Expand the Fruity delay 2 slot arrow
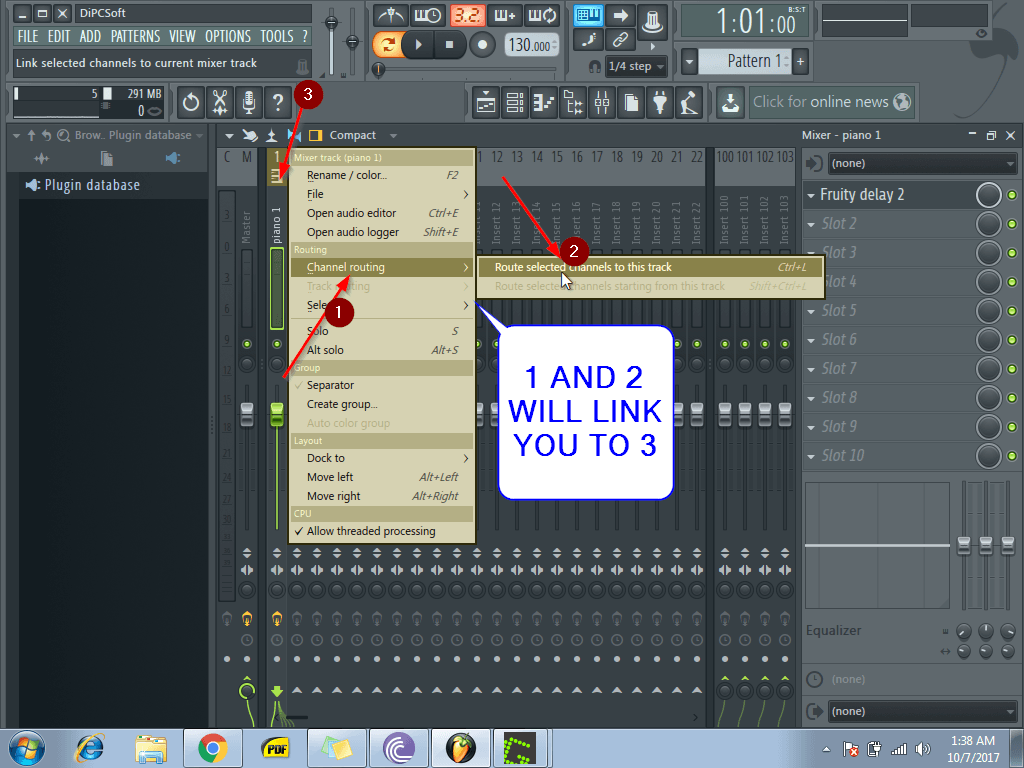Image resolution: width=1024 pixels, height=768 pixels. click(811, 195)
